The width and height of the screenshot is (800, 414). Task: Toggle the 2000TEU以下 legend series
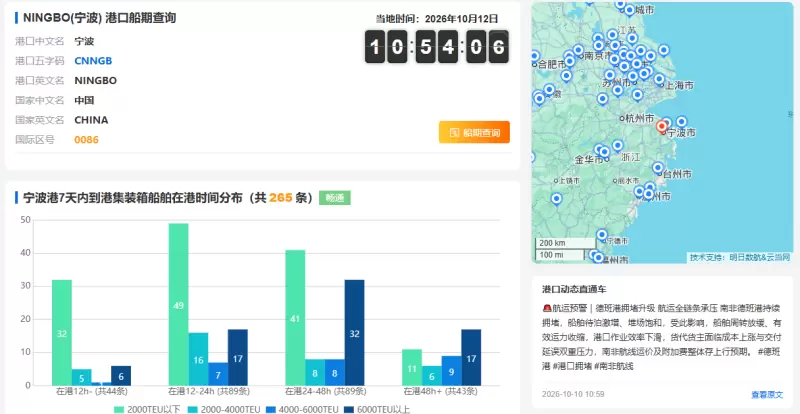pyautogui.click(x=147, y=409)
